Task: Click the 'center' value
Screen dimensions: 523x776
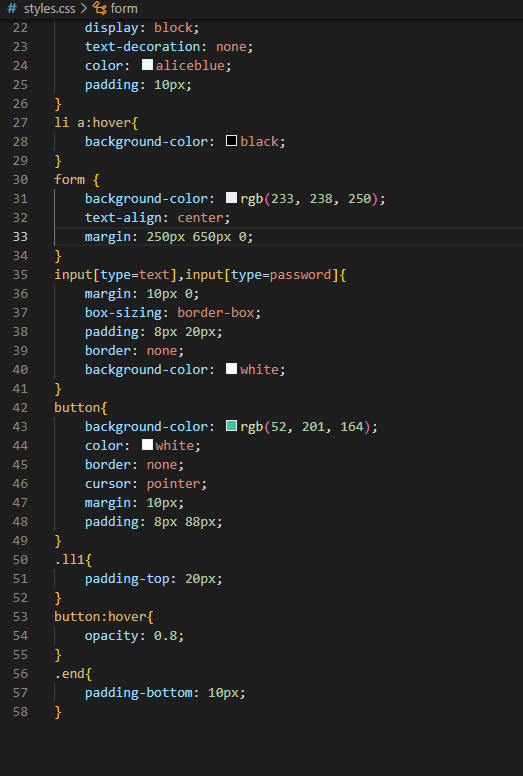Action: 200,218
